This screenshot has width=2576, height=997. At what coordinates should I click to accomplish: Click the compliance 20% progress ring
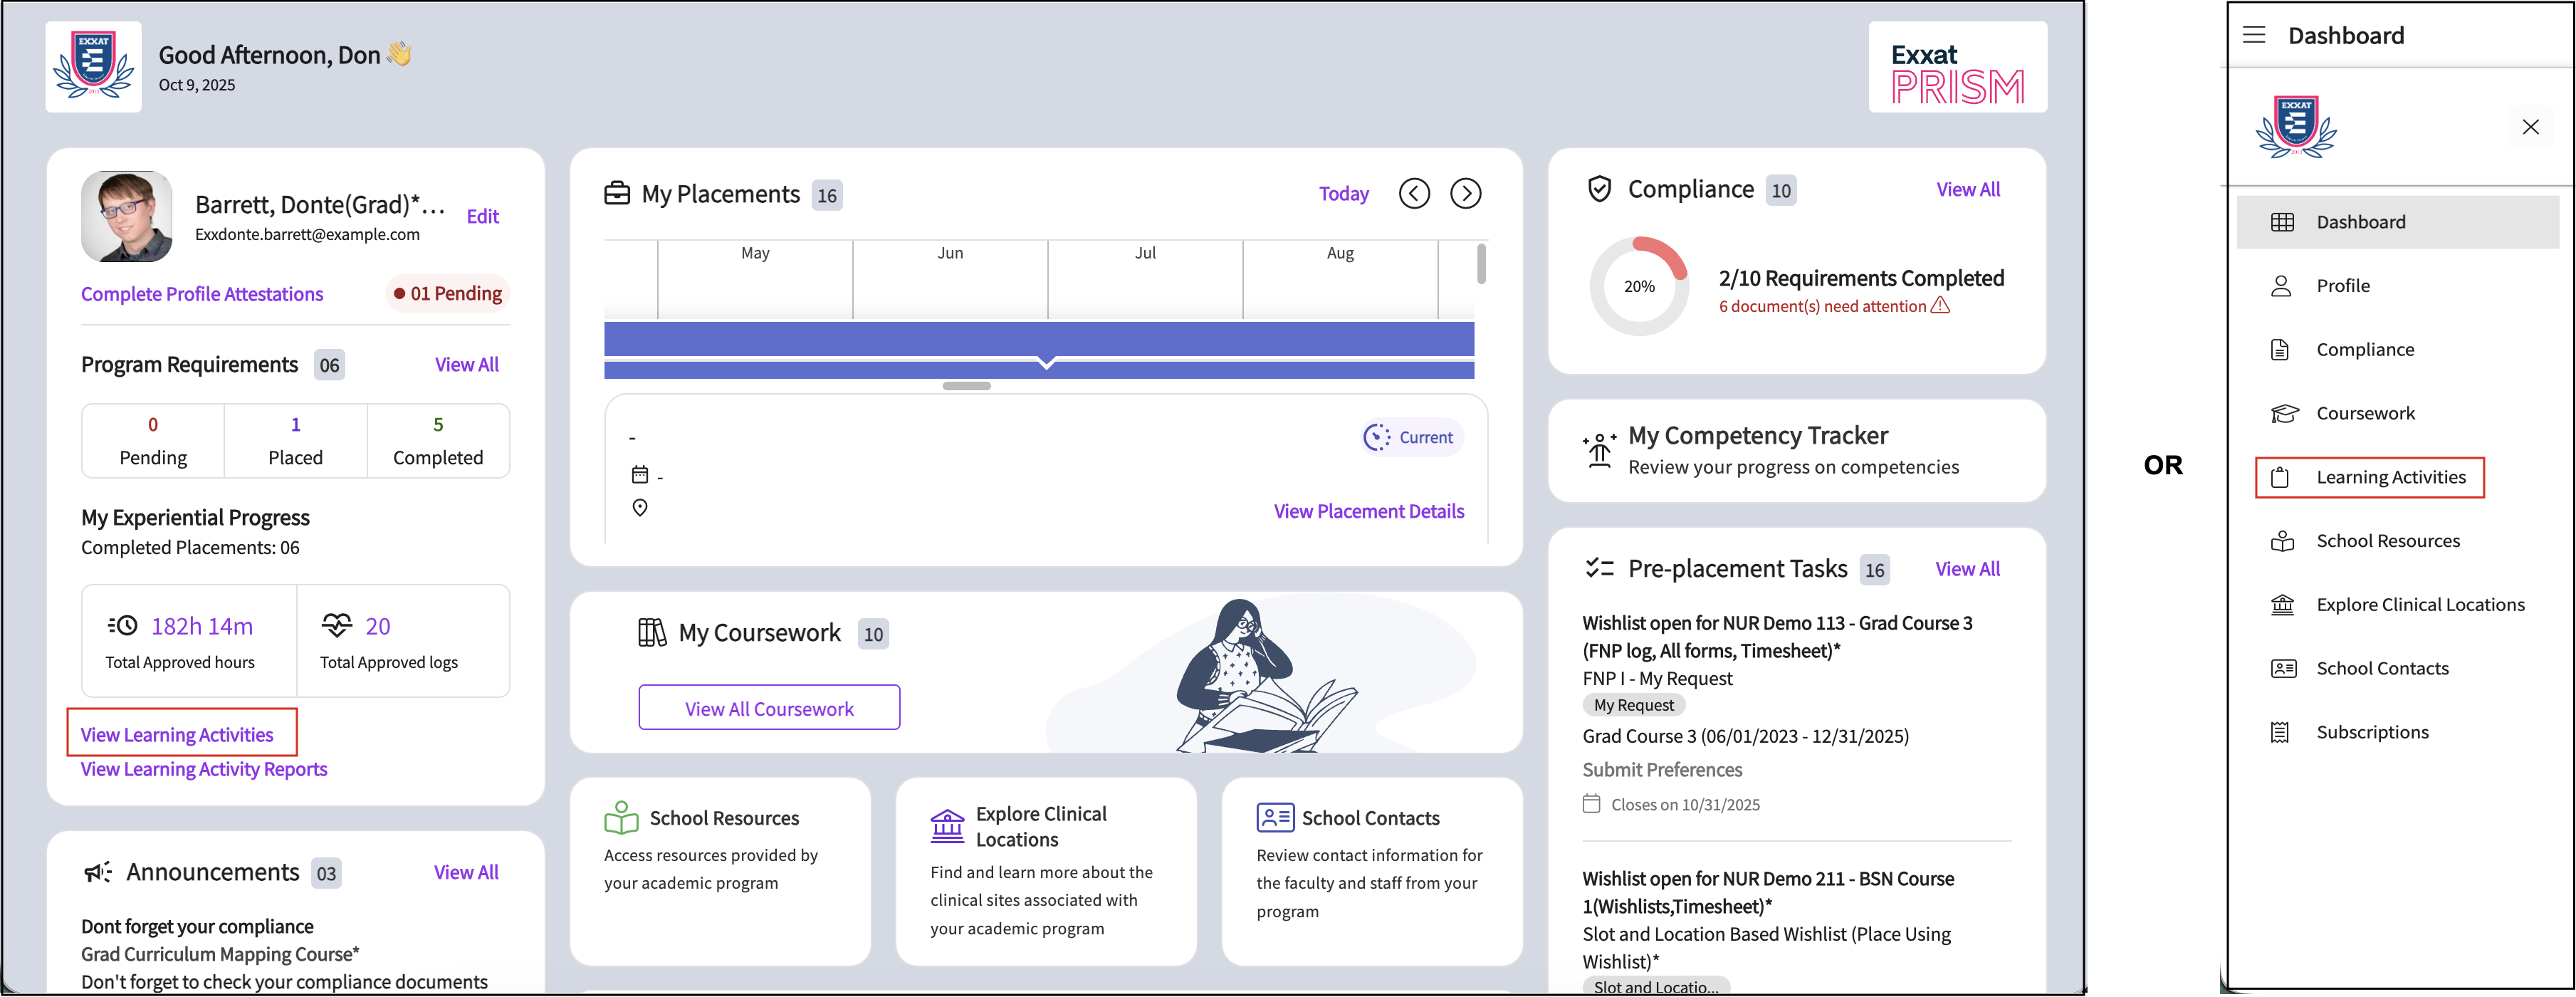1638,286
